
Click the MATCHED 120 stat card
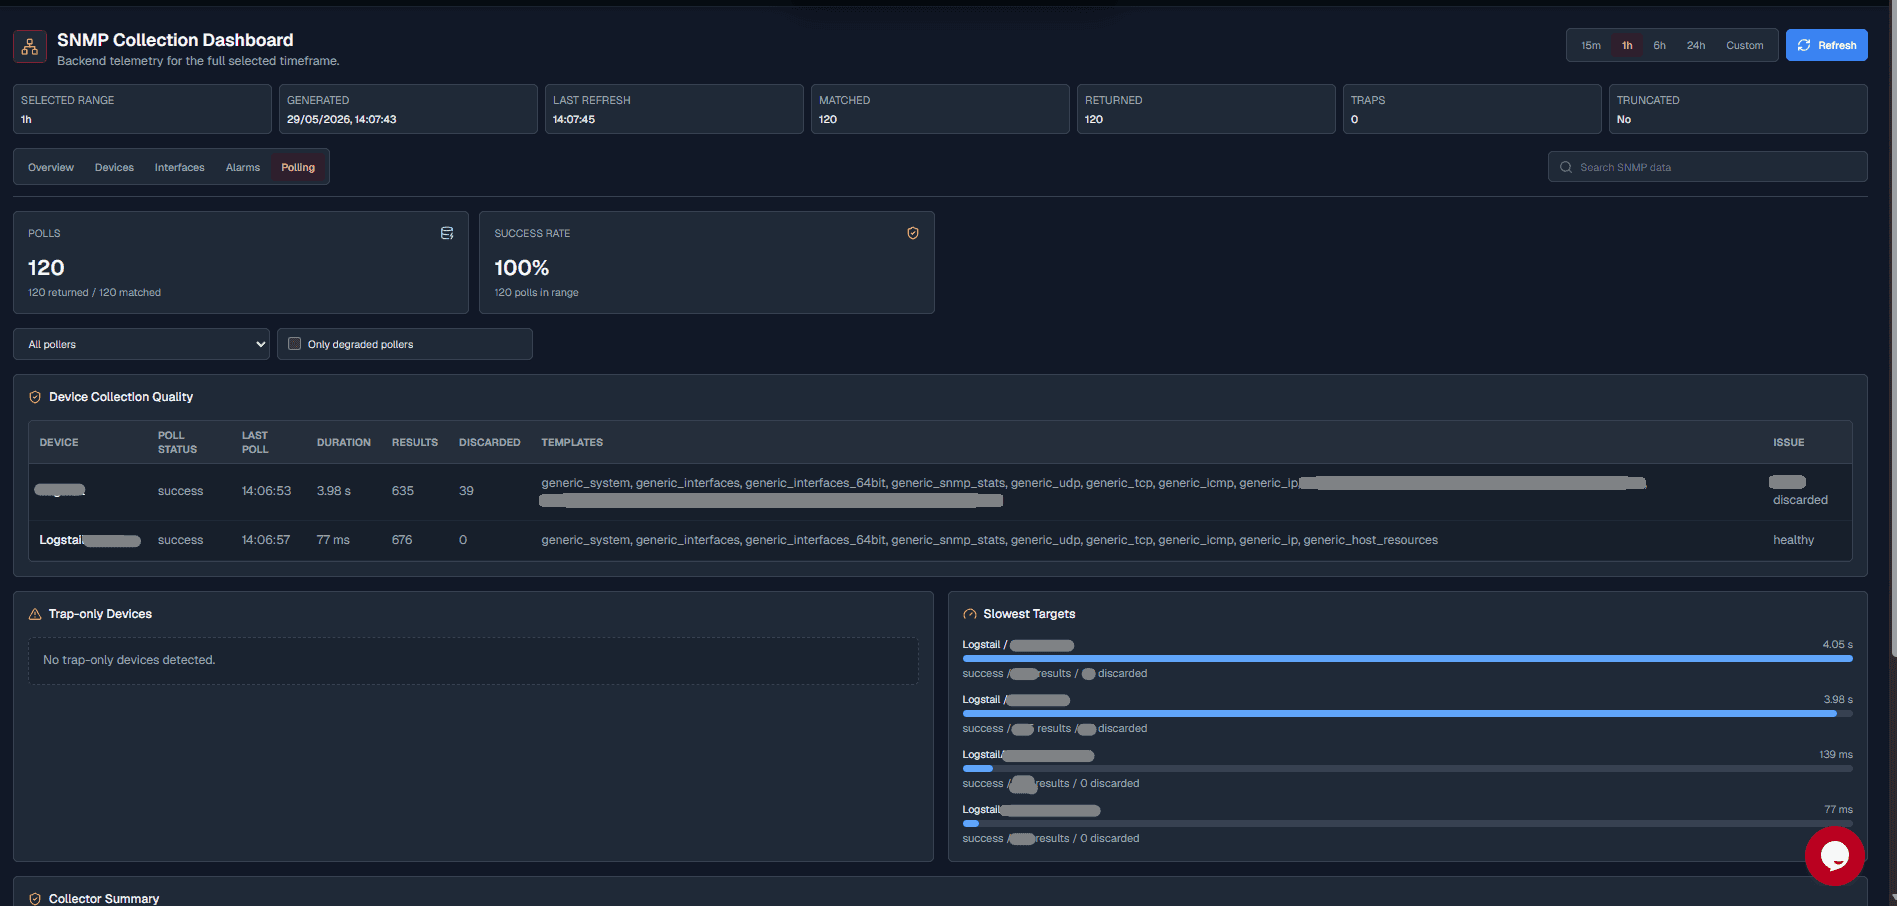(x=940, y=109)
